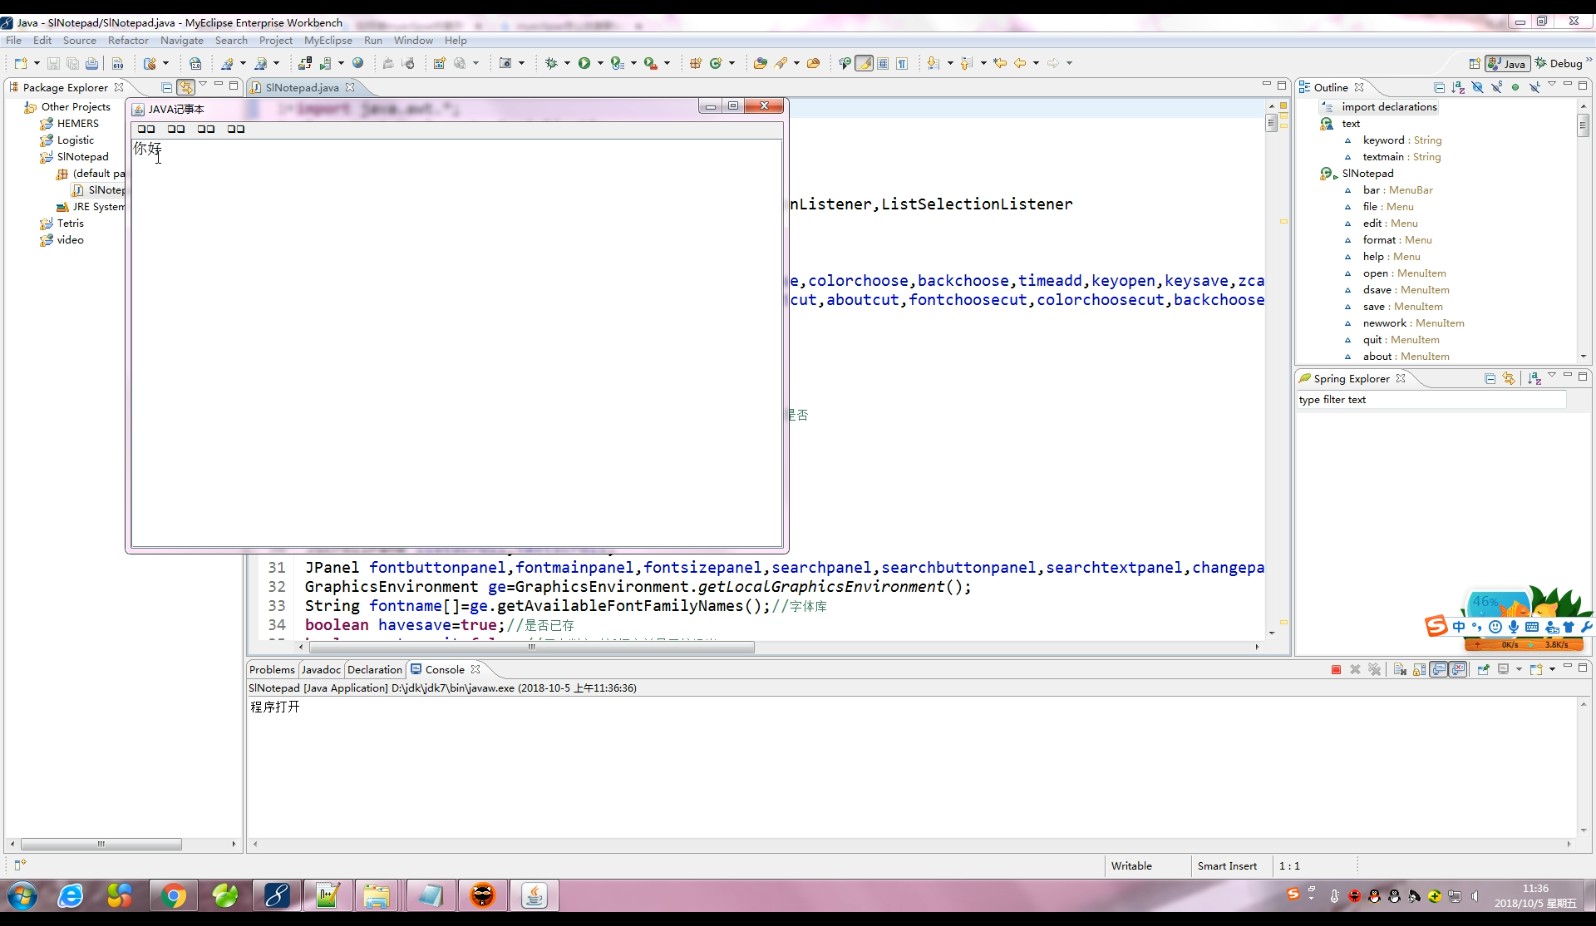The image size is (1596, 926).
Task: Toggle Show Console on Standard Out change
Action: tap(1439, 669)
